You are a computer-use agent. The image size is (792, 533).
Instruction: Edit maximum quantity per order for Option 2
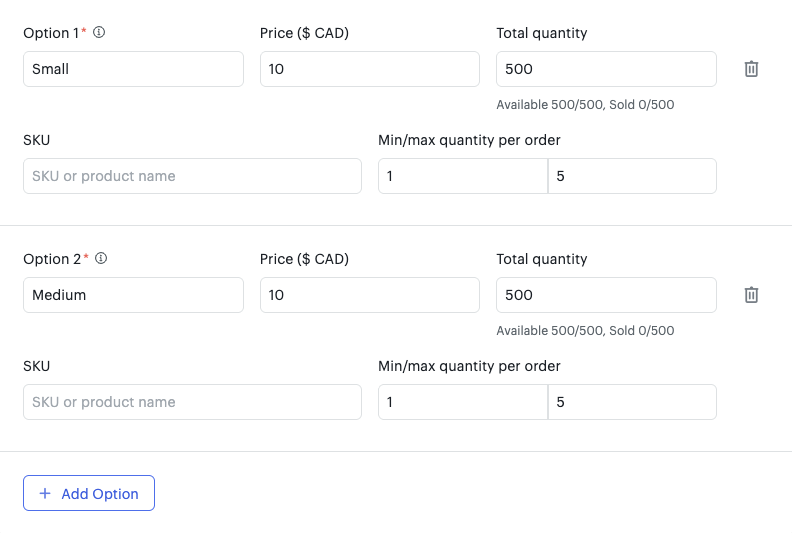[632, 402]
